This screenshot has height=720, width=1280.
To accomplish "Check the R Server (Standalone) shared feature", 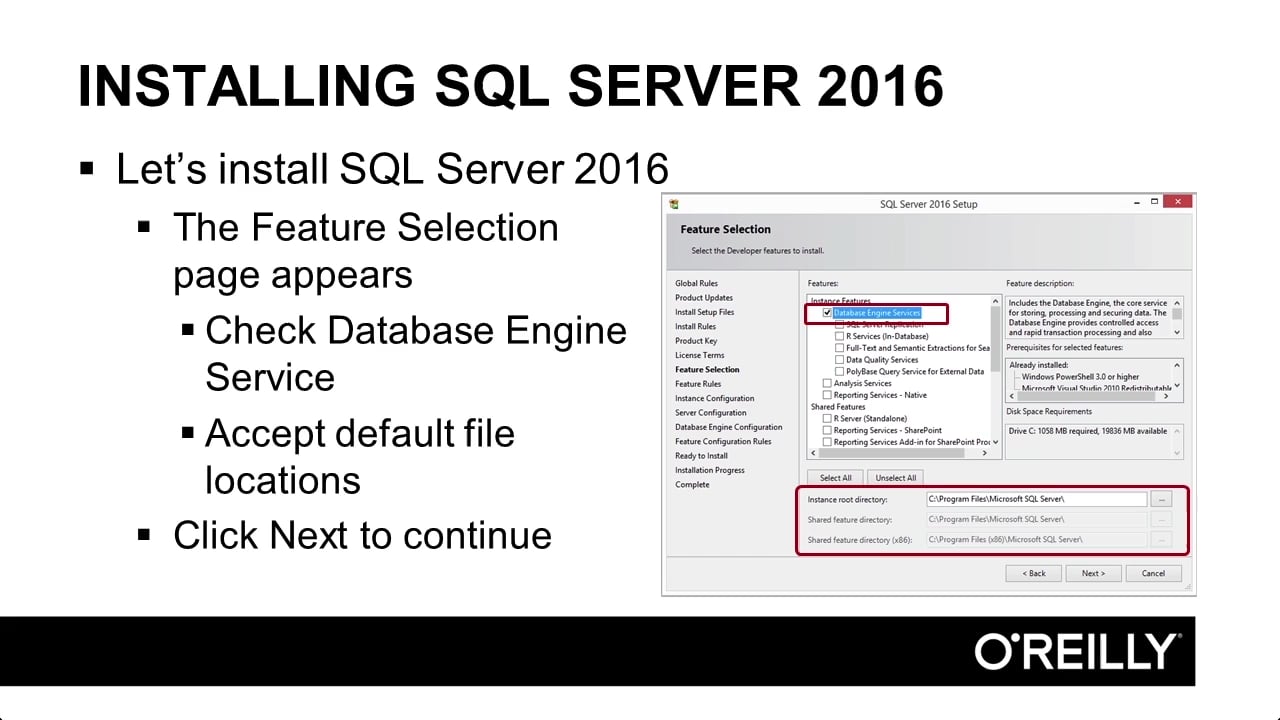I will [827, 419].
